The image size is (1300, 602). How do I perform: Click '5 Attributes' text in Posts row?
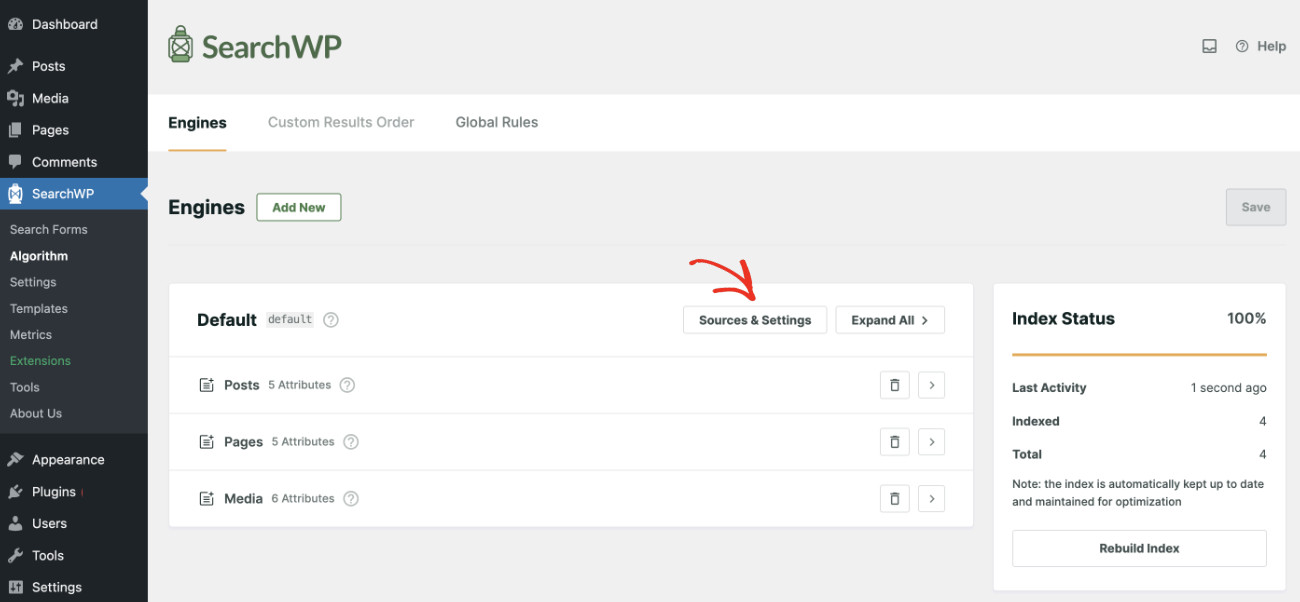coord(299,385)
